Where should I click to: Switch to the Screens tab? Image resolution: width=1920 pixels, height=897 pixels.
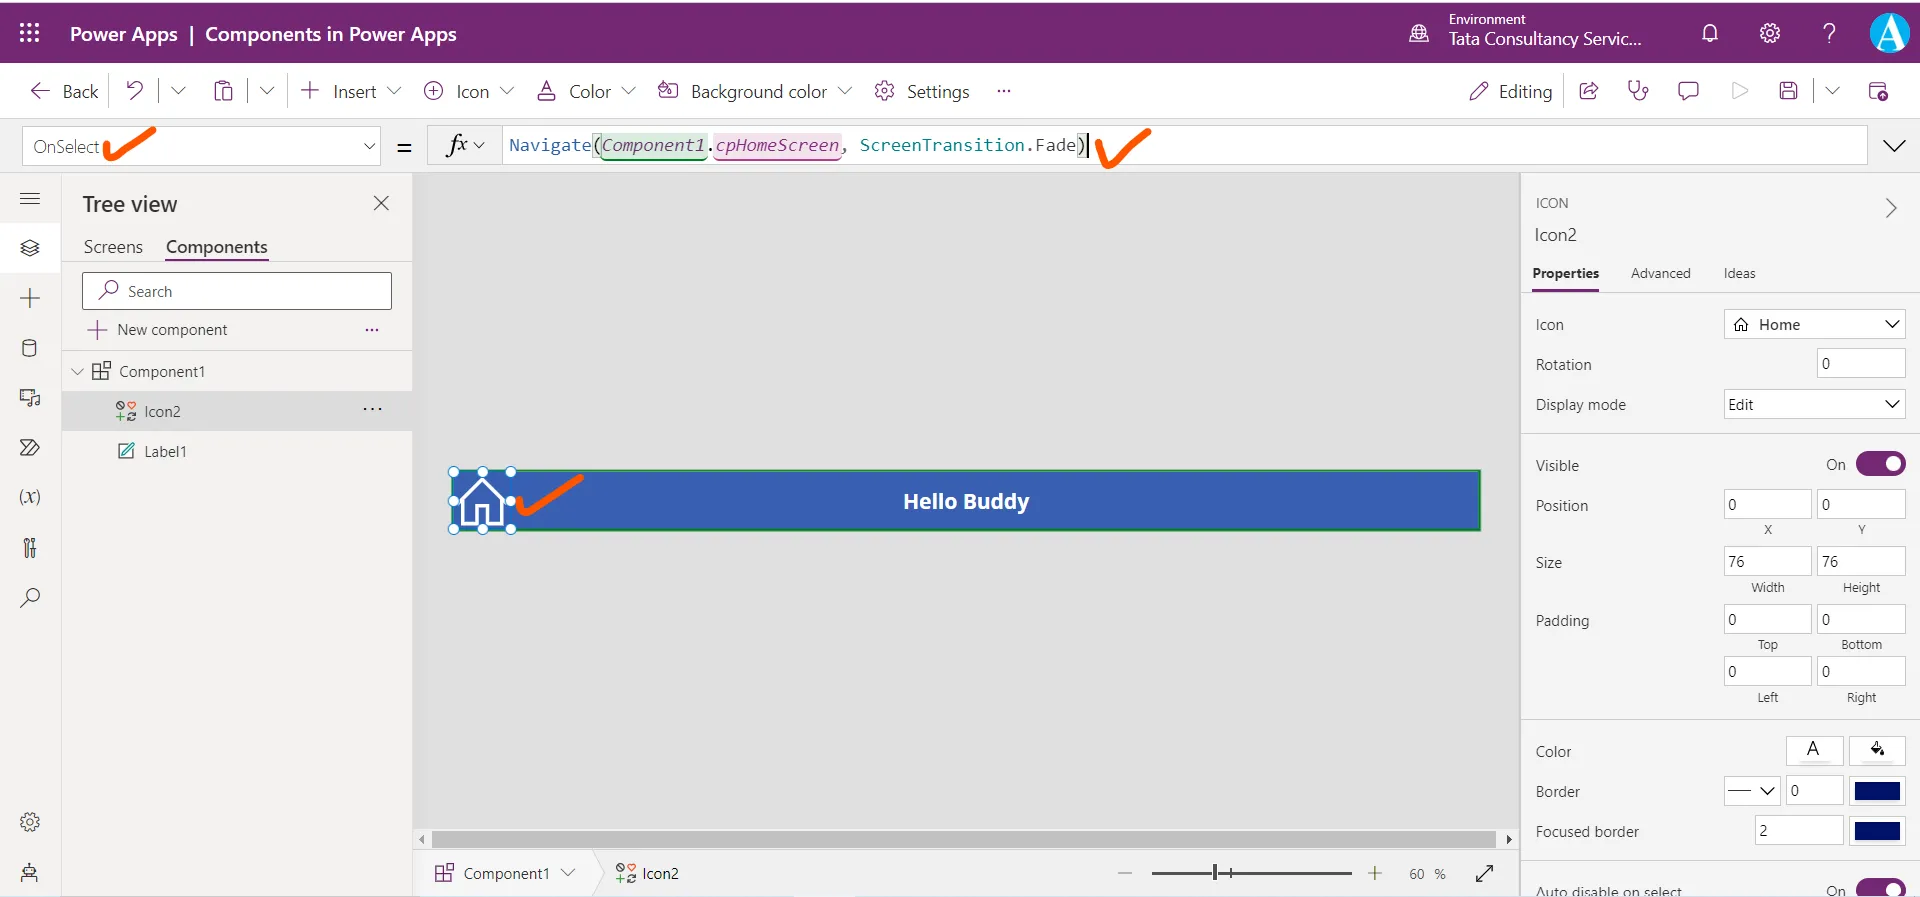113,247
